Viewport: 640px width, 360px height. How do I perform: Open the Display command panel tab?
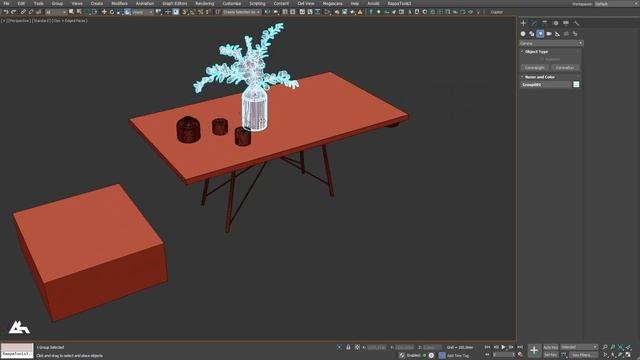[x=566, y=23]
